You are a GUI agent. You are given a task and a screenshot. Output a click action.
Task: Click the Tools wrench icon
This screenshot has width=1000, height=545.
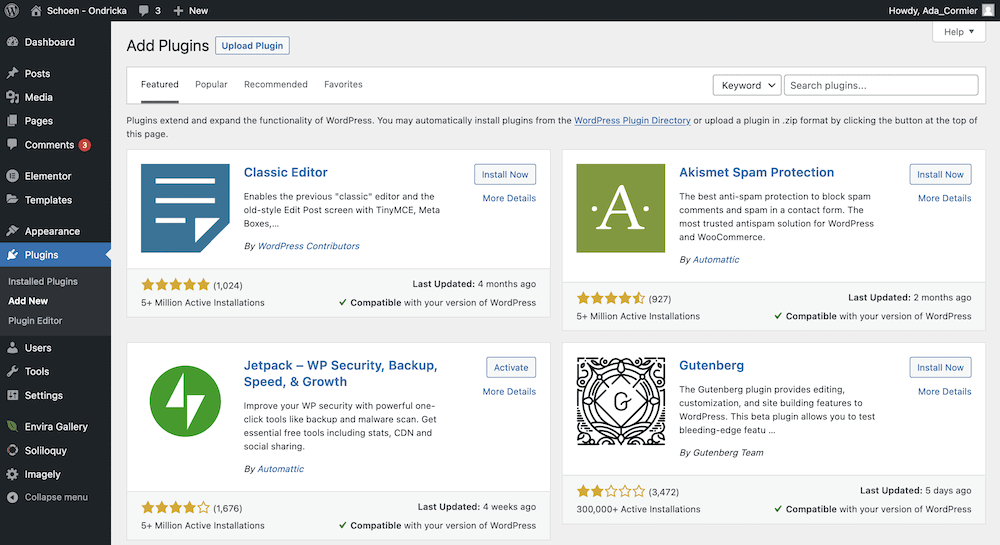[12, 371]
